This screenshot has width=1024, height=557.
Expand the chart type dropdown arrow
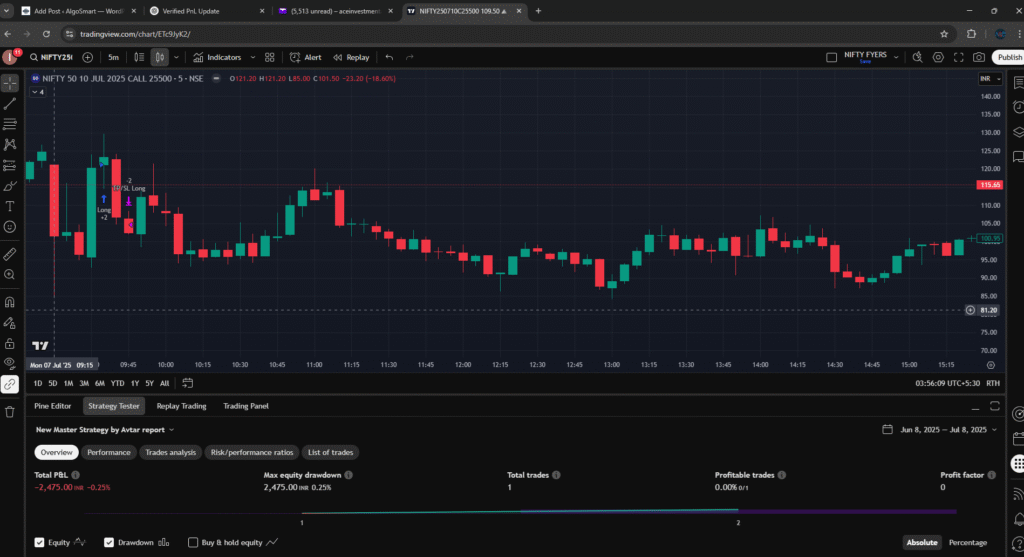coord(176,57)
